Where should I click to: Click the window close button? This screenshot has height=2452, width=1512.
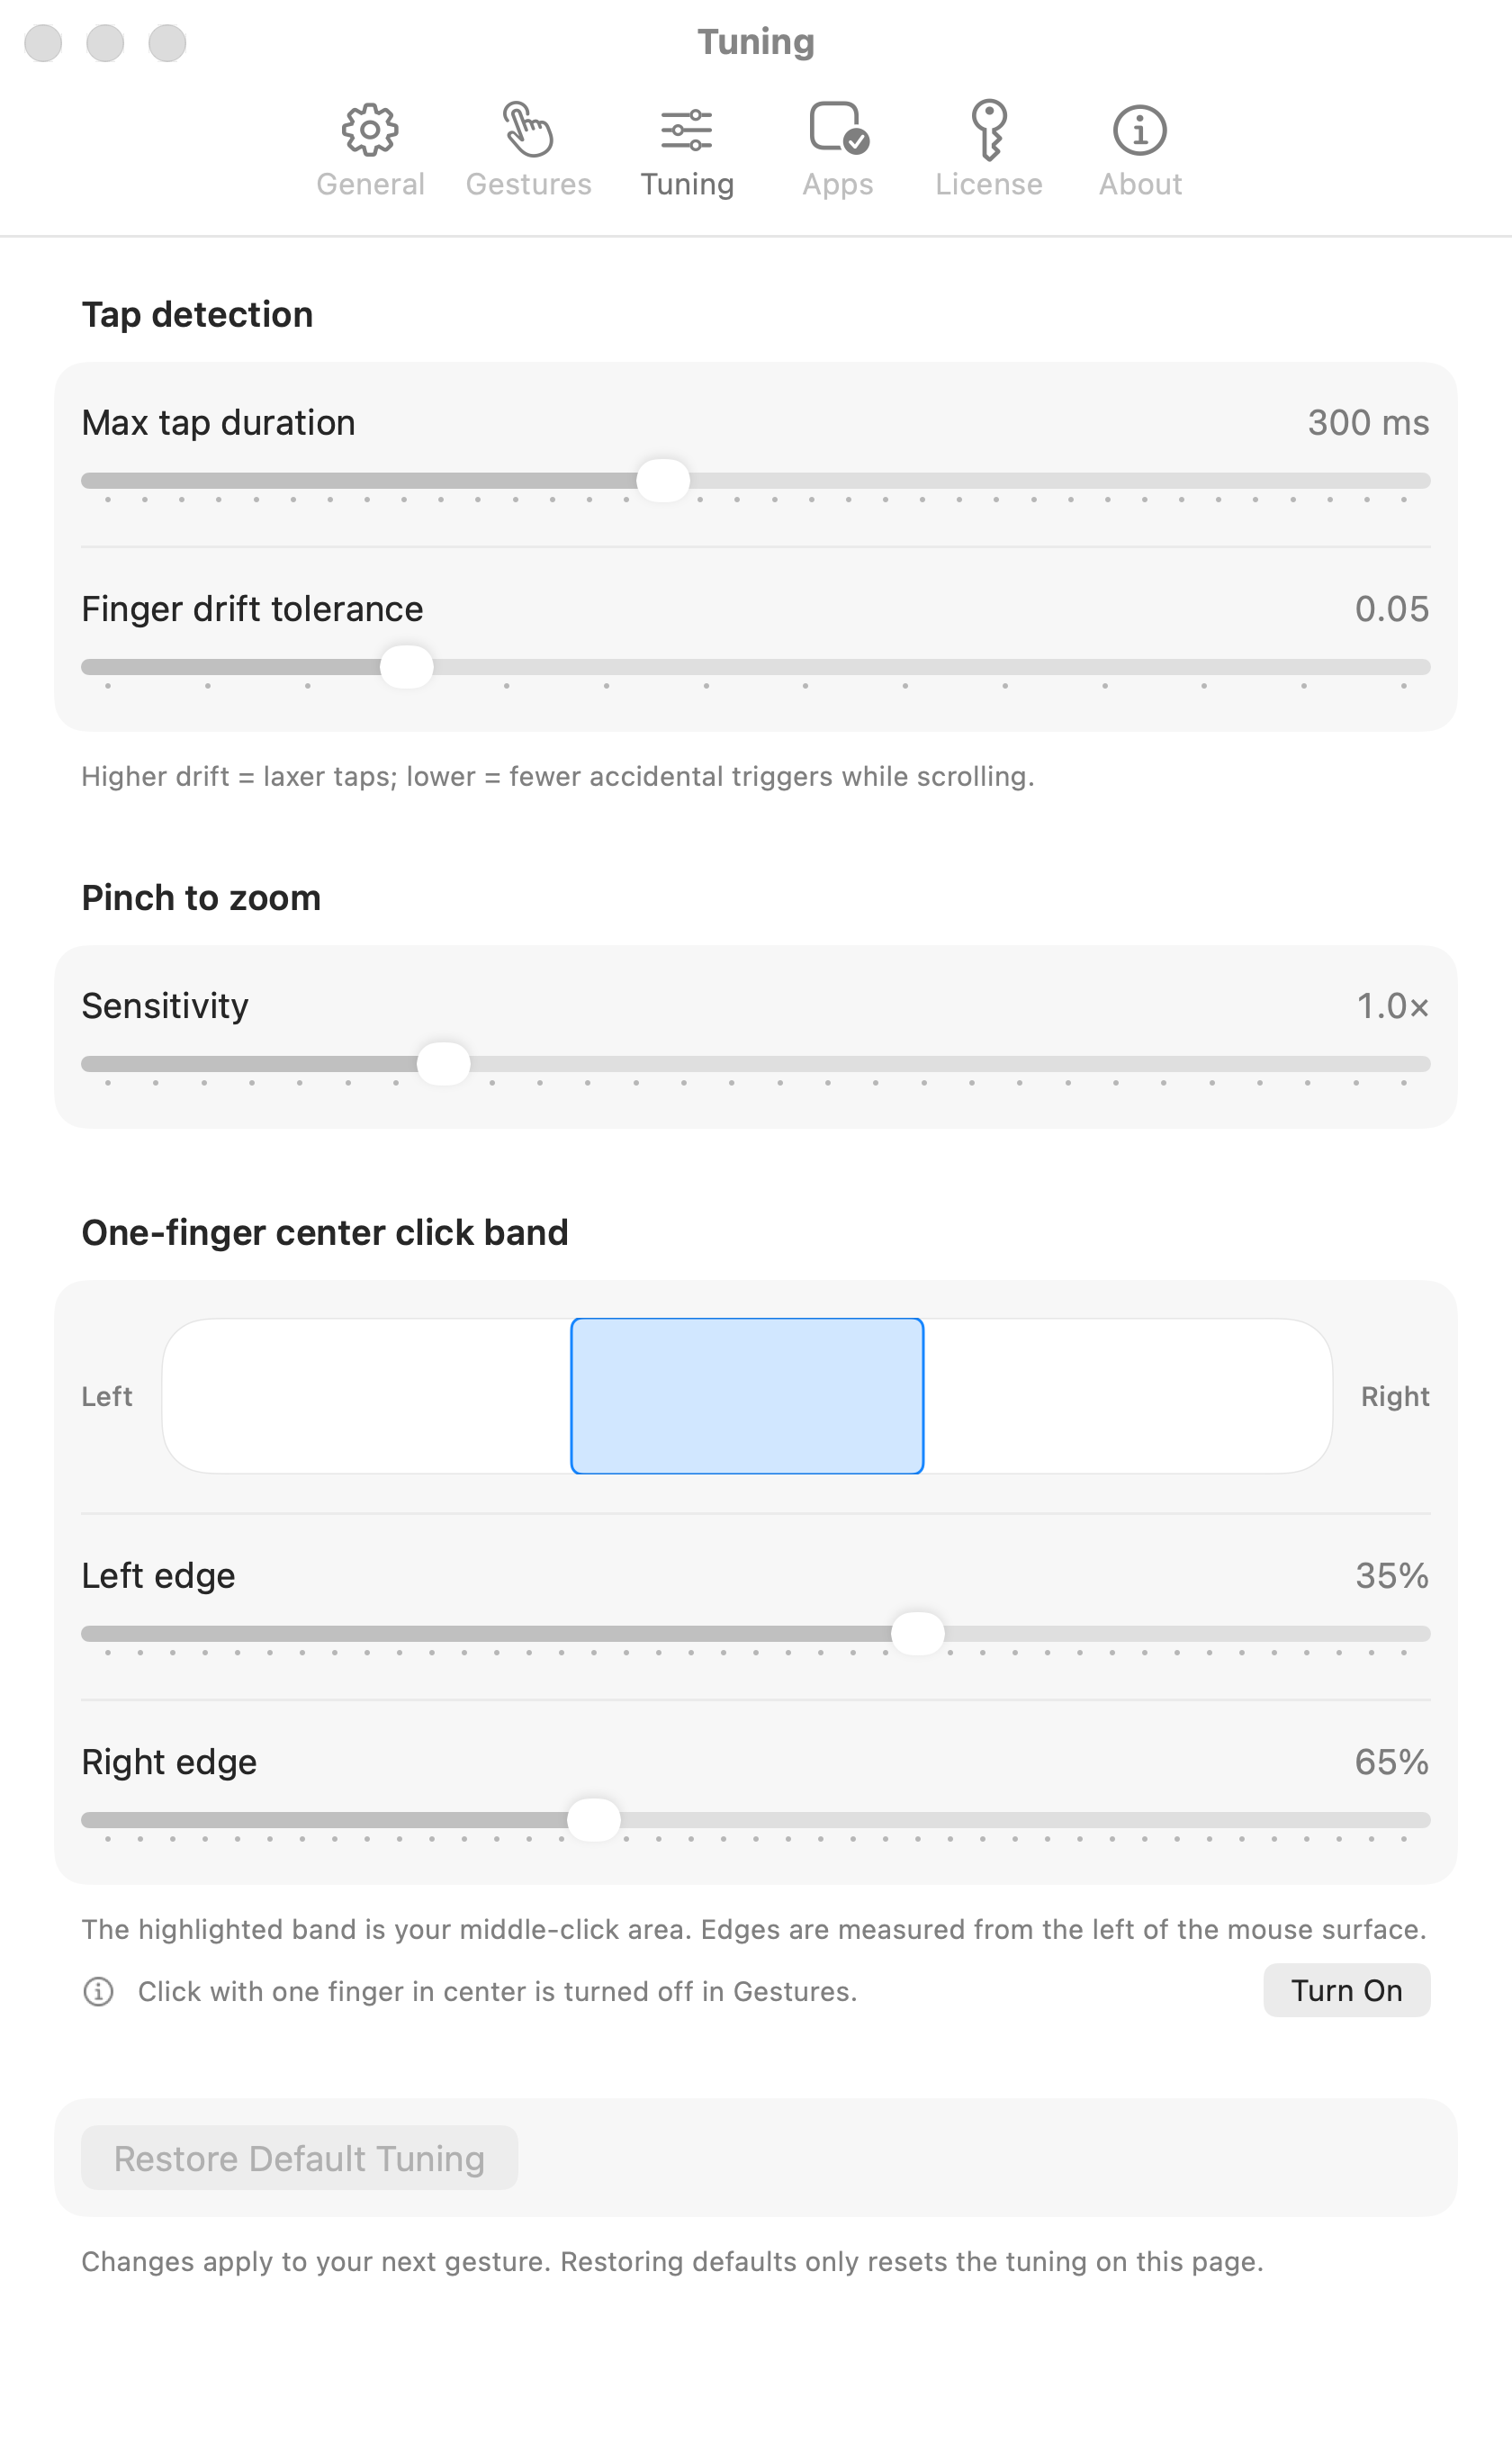click(x=43, y=43)
